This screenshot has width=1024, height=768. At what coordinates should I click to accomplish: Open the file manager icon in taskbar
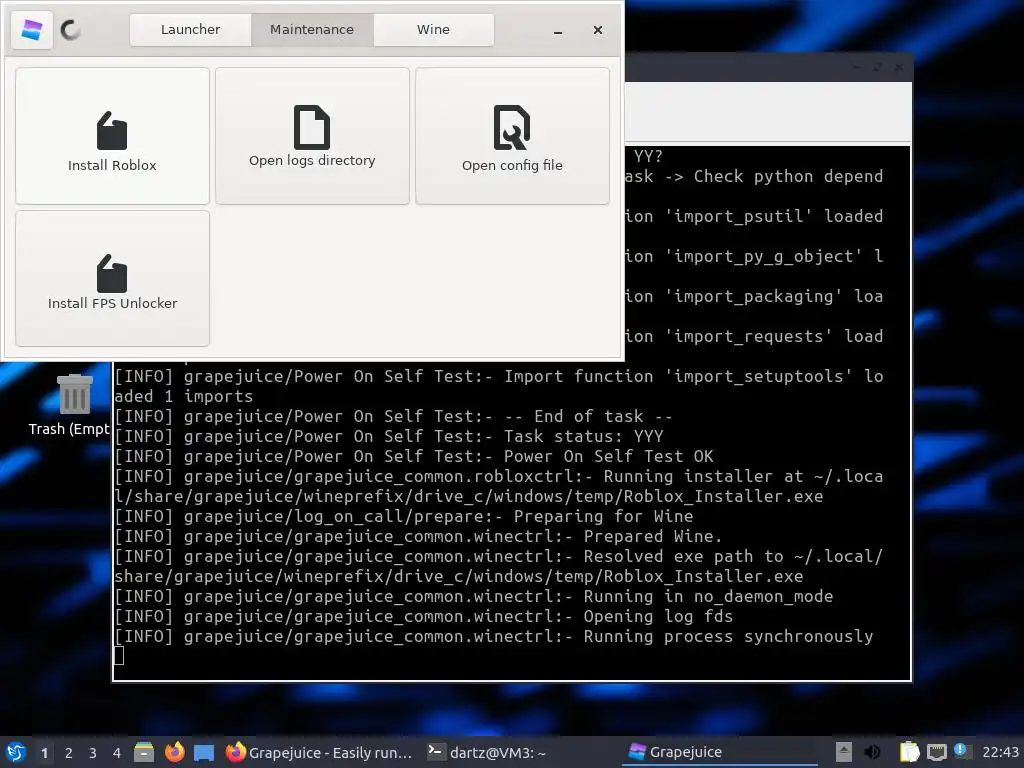coord(144,752)
